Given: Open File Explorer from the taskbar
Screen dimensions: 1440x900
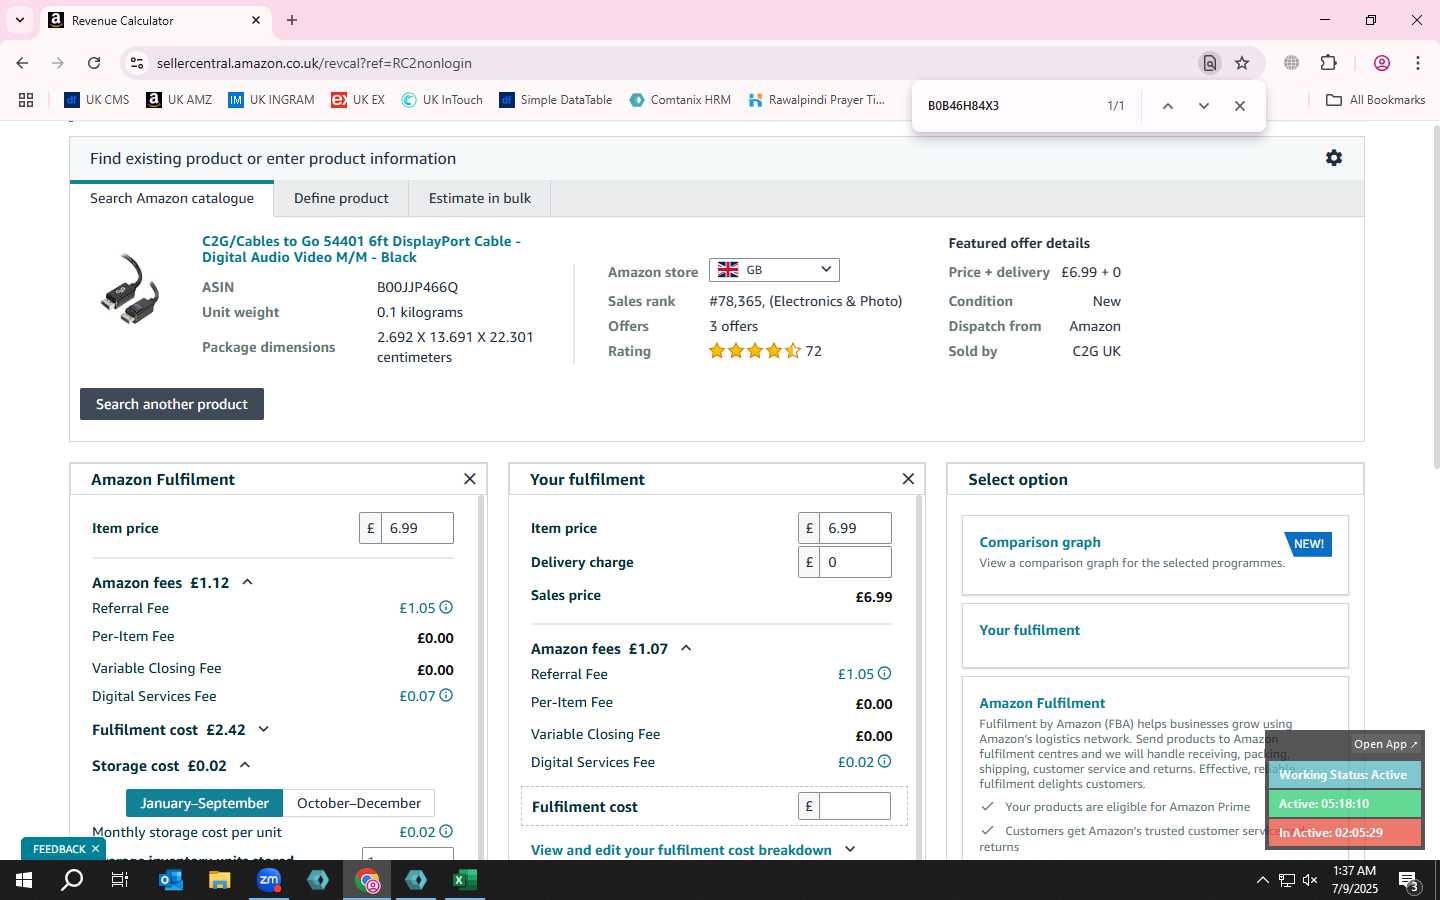Looking at the screenshot, I should [220, 880].
